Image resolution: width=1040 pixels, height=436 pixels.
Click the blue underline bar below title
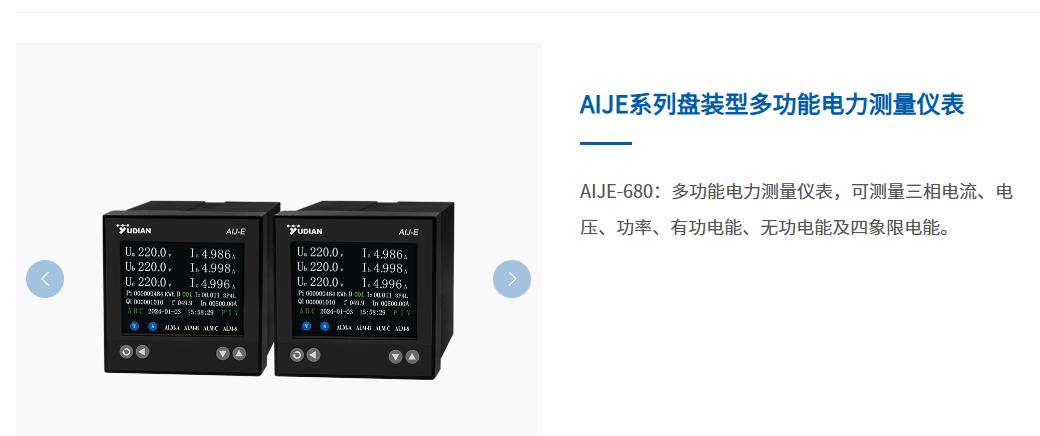[x=606, y=143]
